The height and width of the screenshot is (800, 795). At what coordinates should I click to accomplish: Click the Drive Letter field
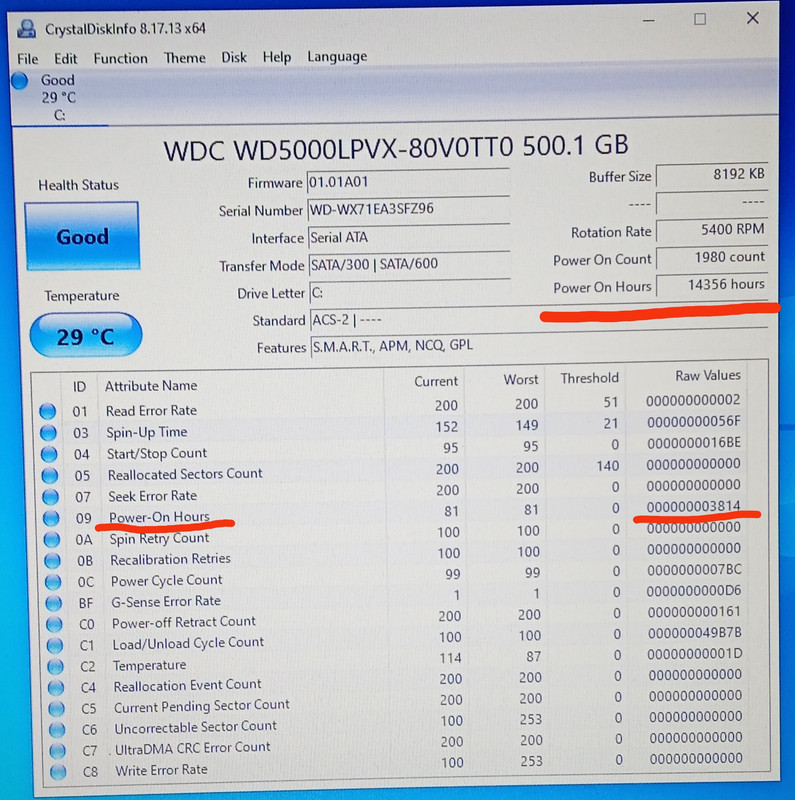tap(410, 292)
